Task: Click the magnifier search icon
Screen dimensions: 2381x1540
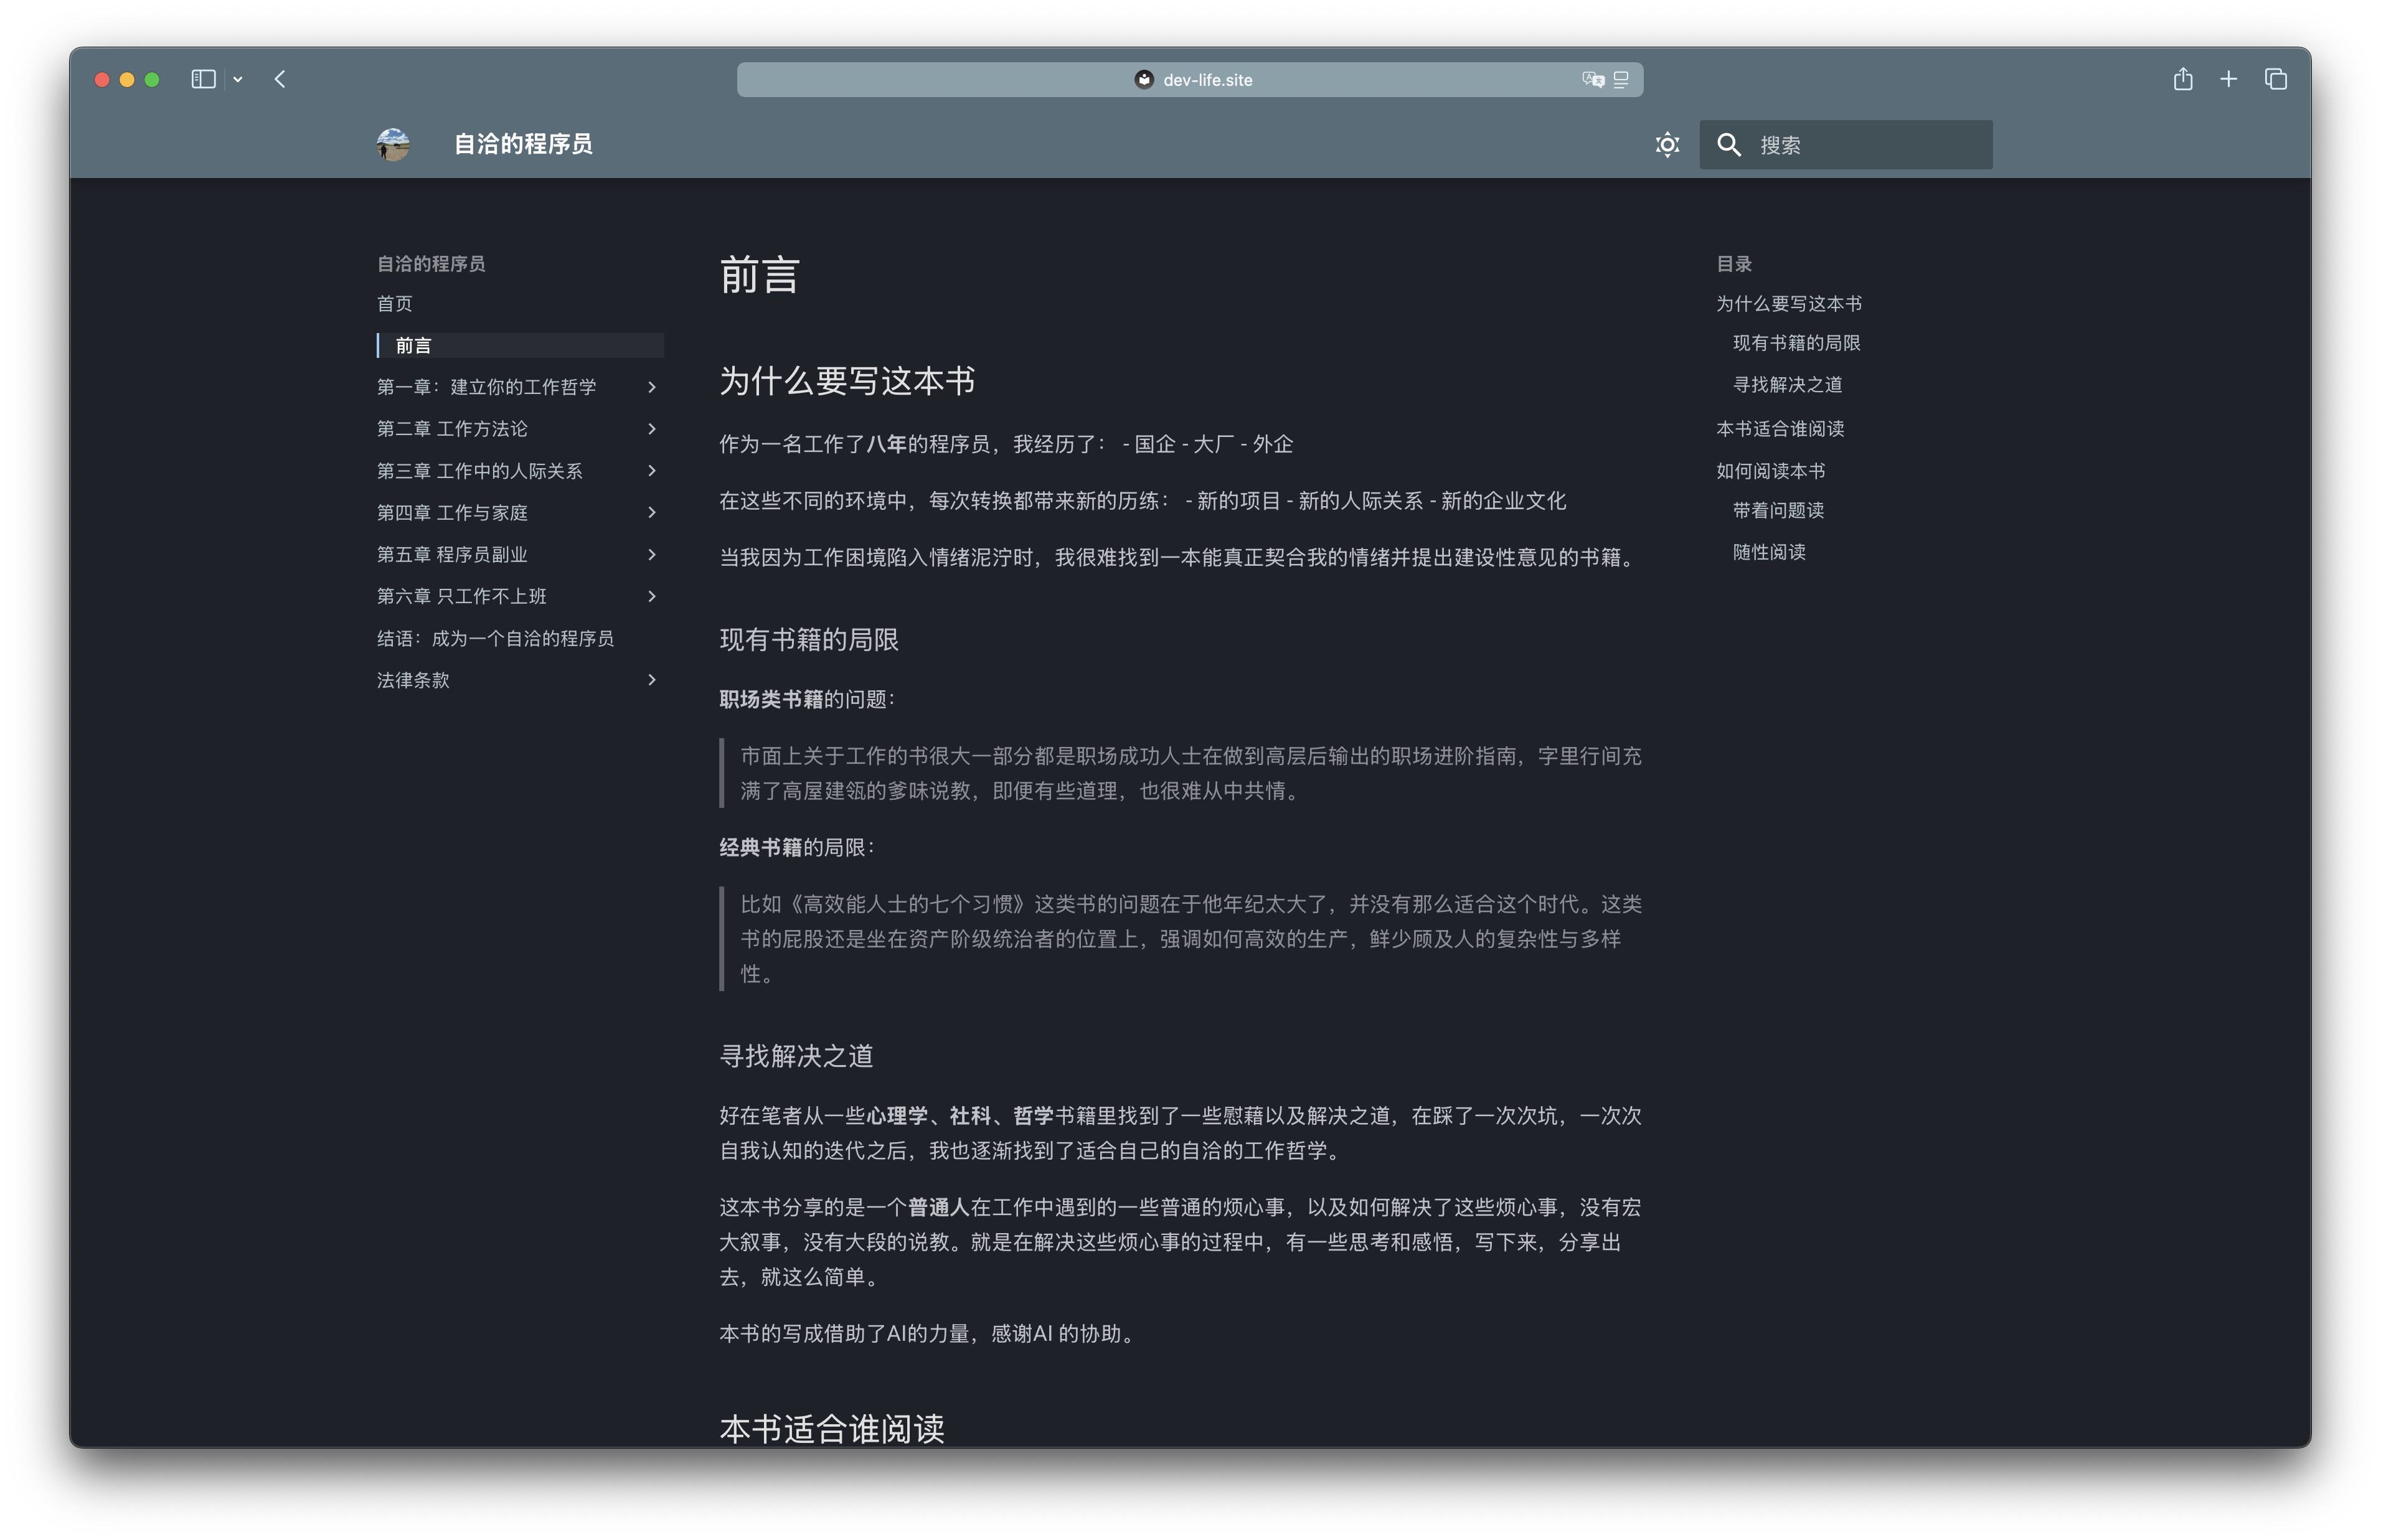Action: (1728, 144)
